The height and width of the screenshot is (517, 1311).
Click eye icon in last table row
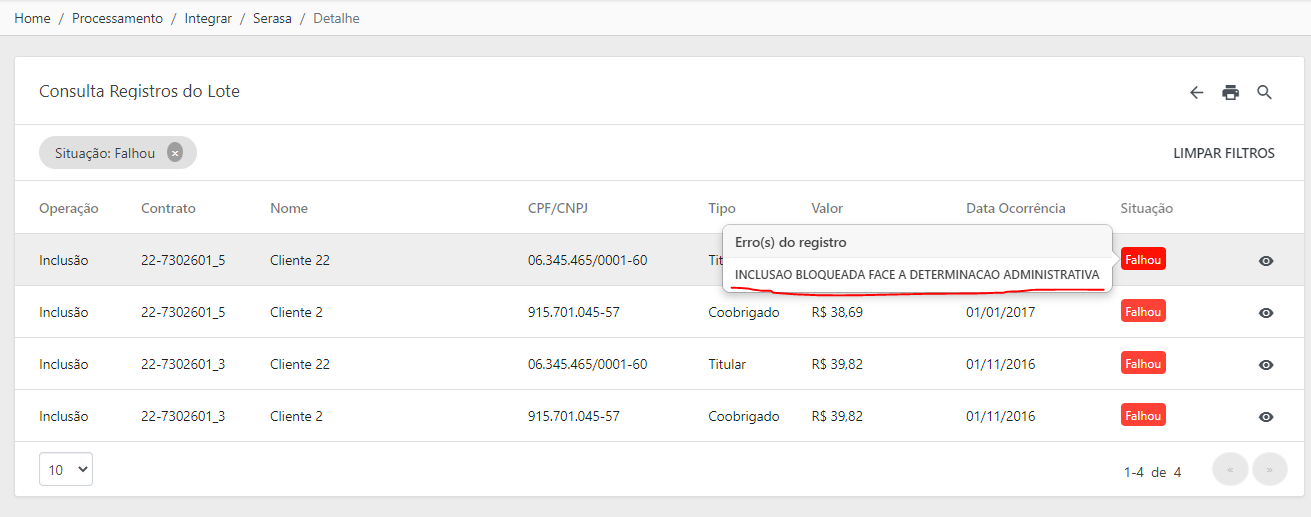pos(1266,416)
